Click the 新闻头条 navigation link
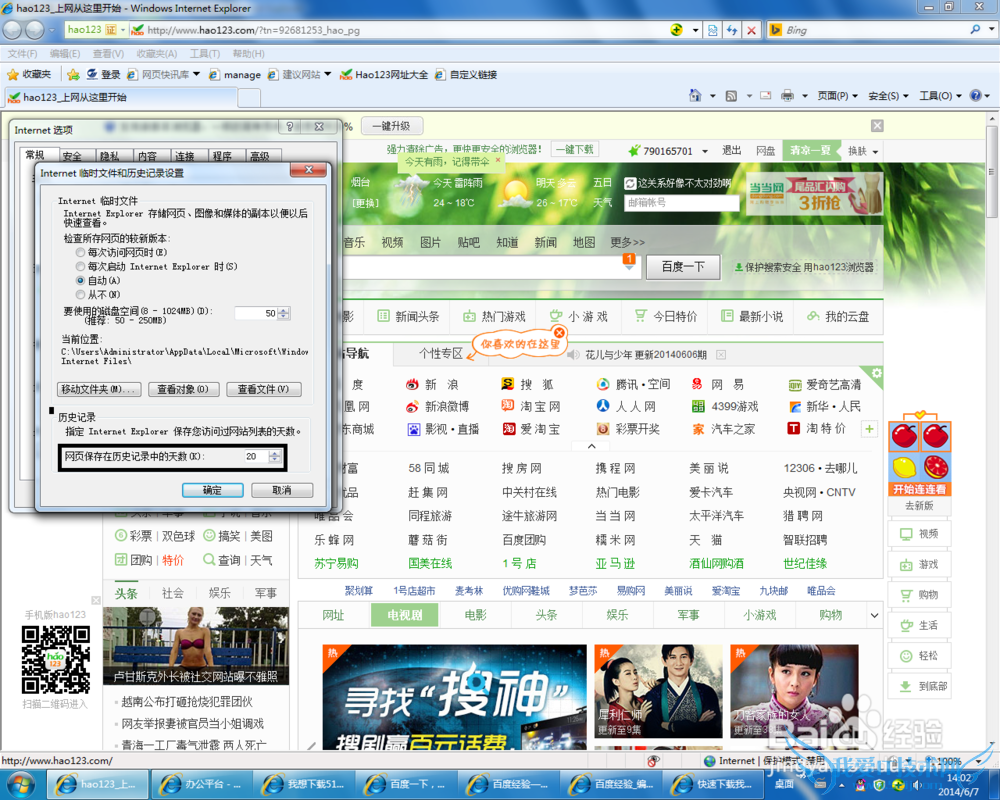 [x=409, y=316]
